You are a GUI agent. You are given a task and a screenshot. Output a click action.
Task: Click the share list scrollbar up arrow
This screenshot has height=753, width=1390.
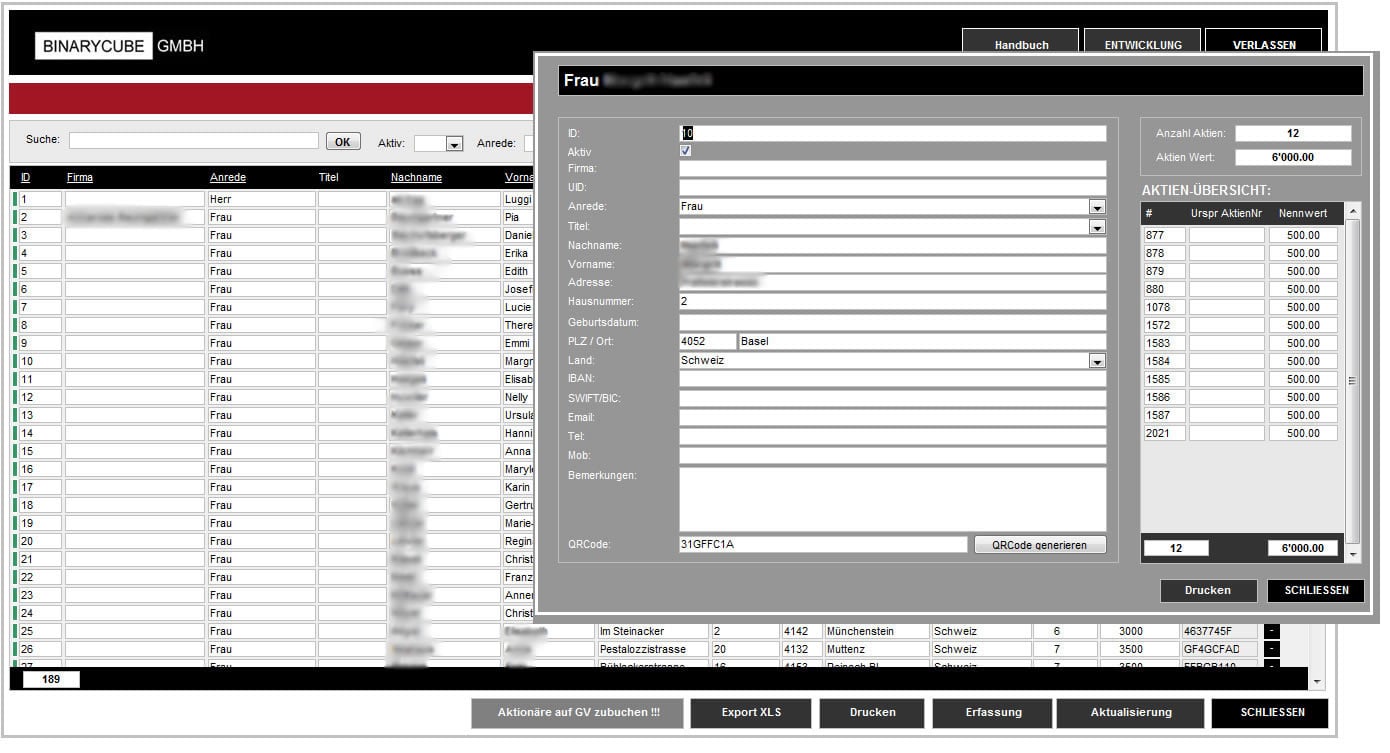click(x=1353, y=211)
